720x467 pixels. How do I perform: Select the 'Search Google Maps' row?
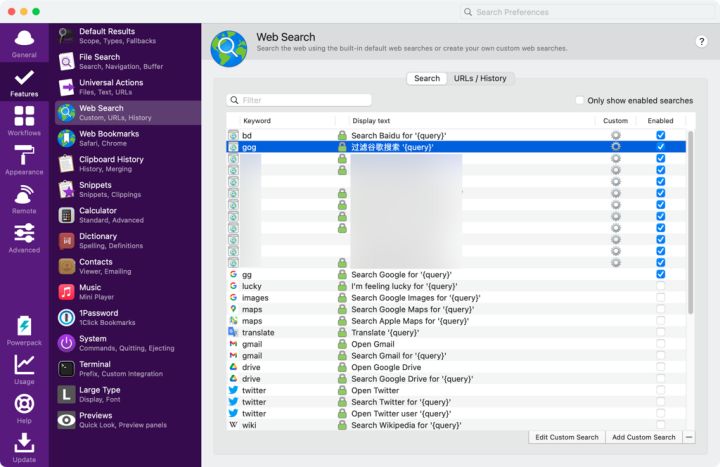click(x=456, y=309)
